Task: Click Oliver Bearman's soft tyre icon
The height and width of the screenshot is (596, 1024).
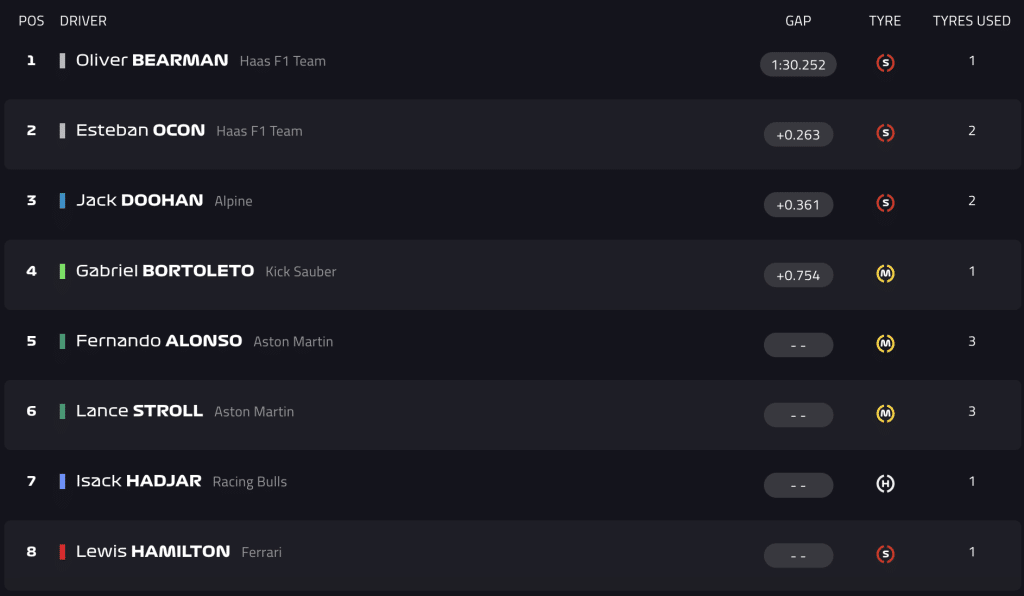Action: tap(885, 63)
